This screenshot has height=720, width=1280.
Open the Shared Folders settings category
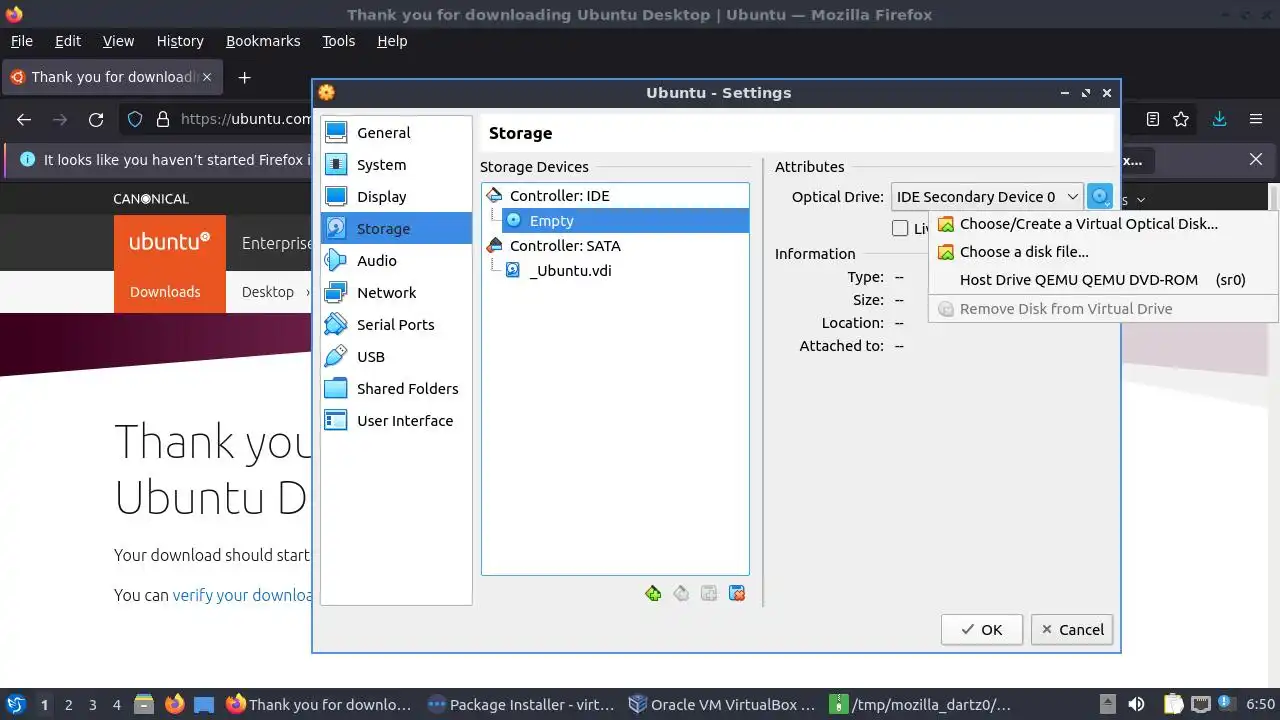tap(396, 389)
